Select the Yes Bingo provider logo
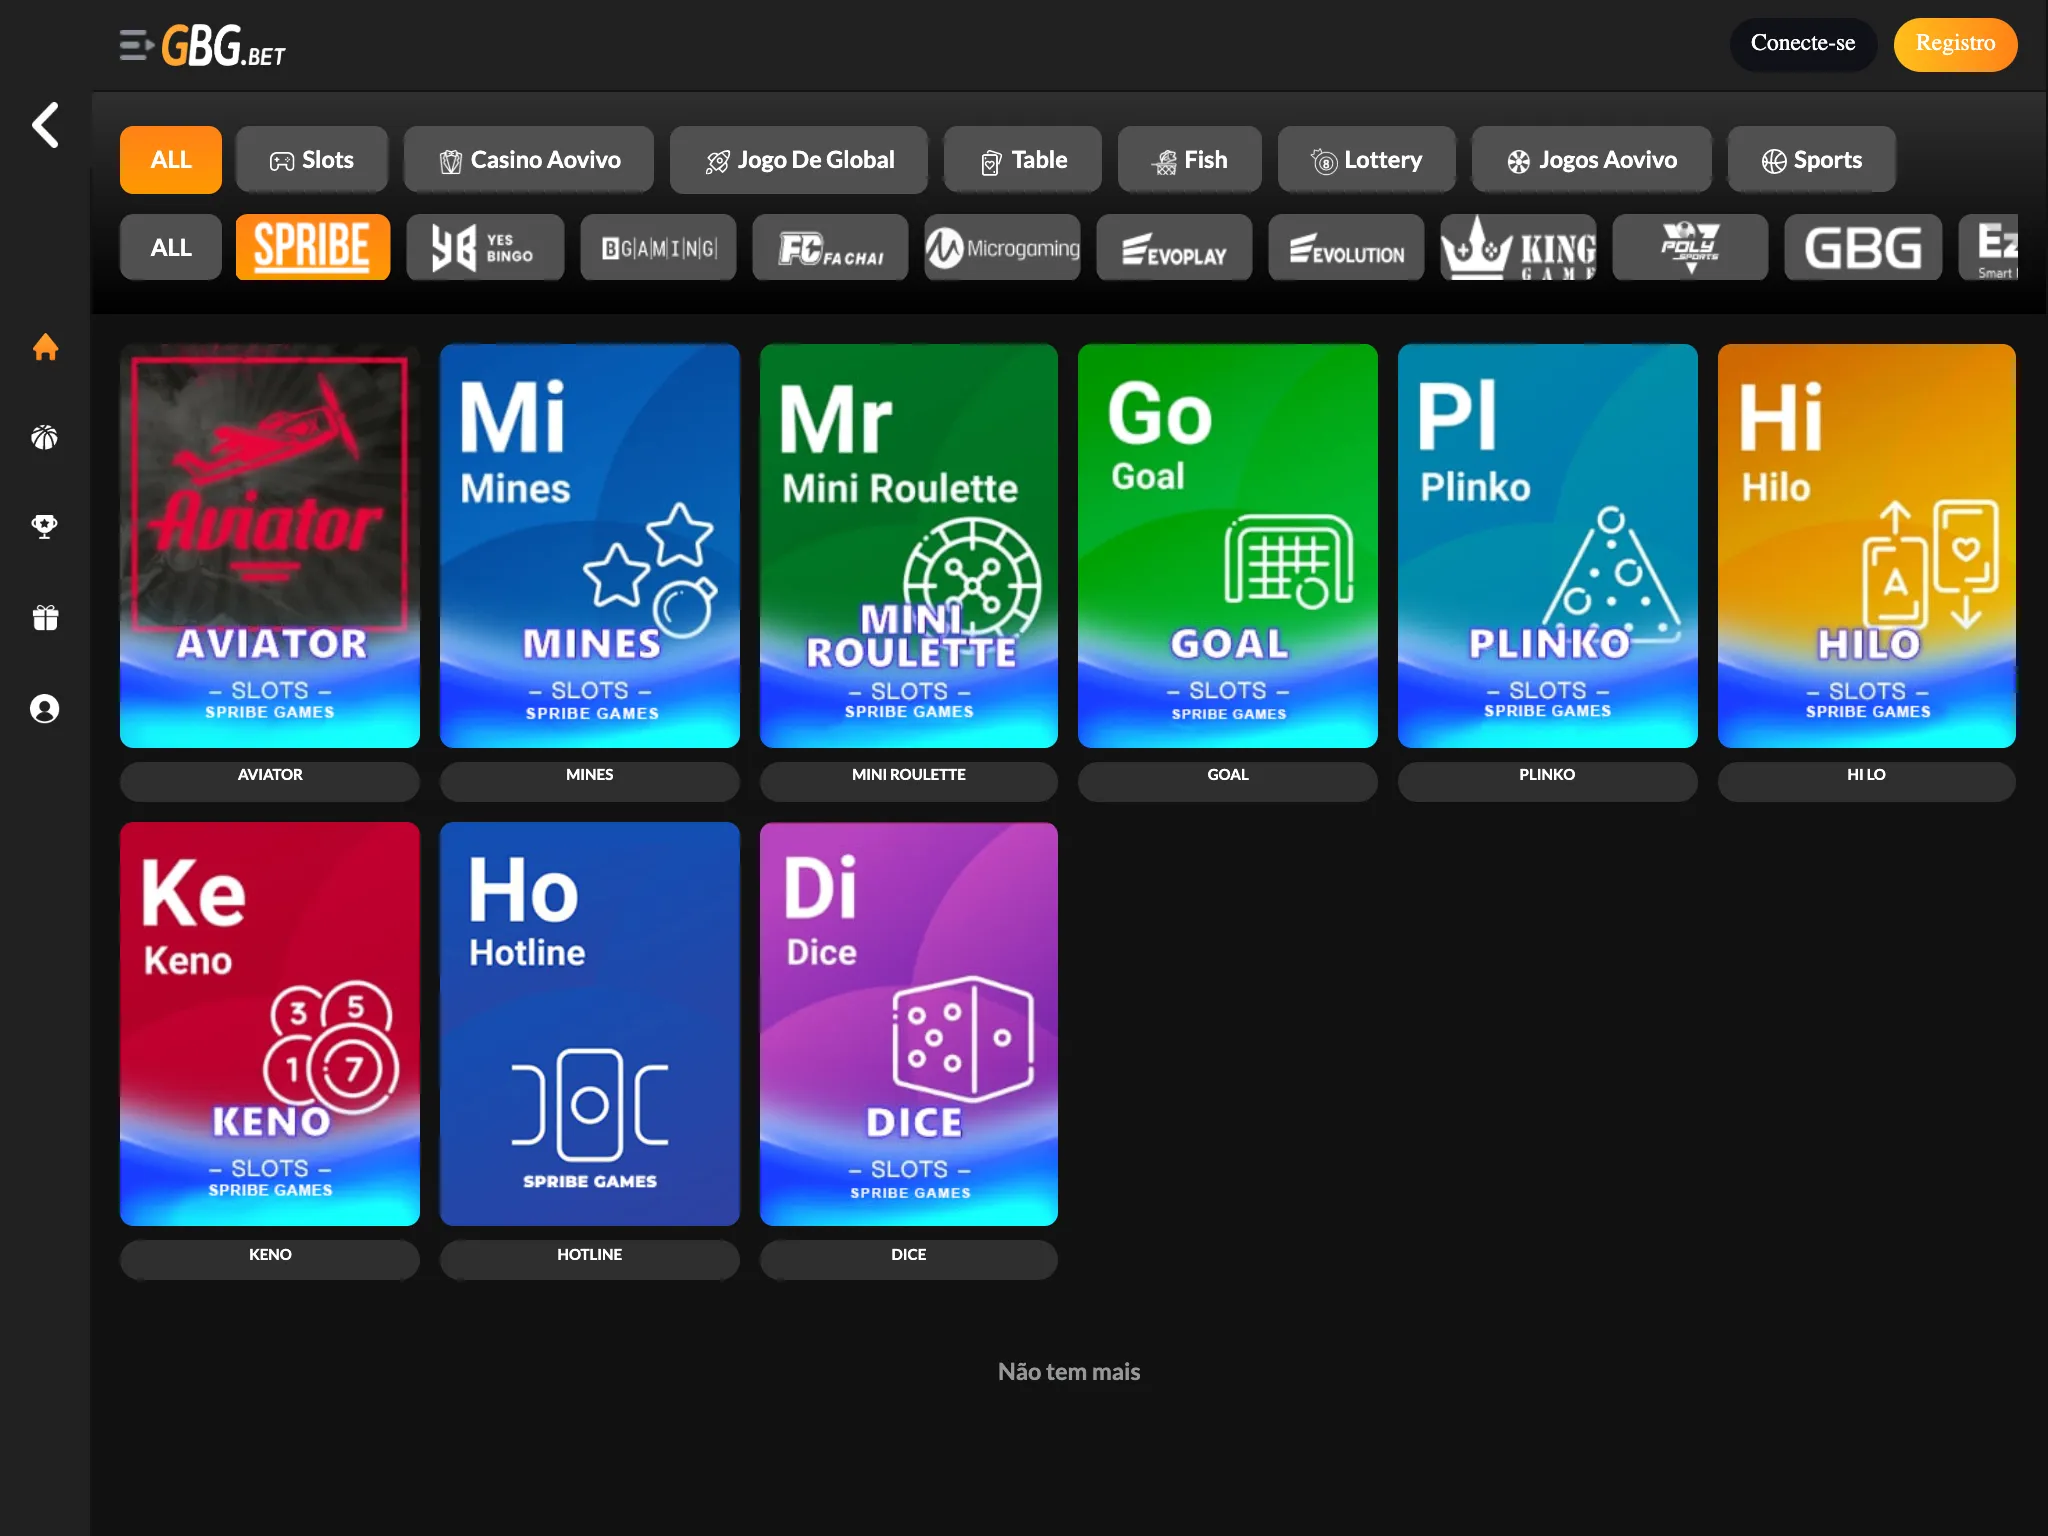The image size is (2048, 1536). 485,248
